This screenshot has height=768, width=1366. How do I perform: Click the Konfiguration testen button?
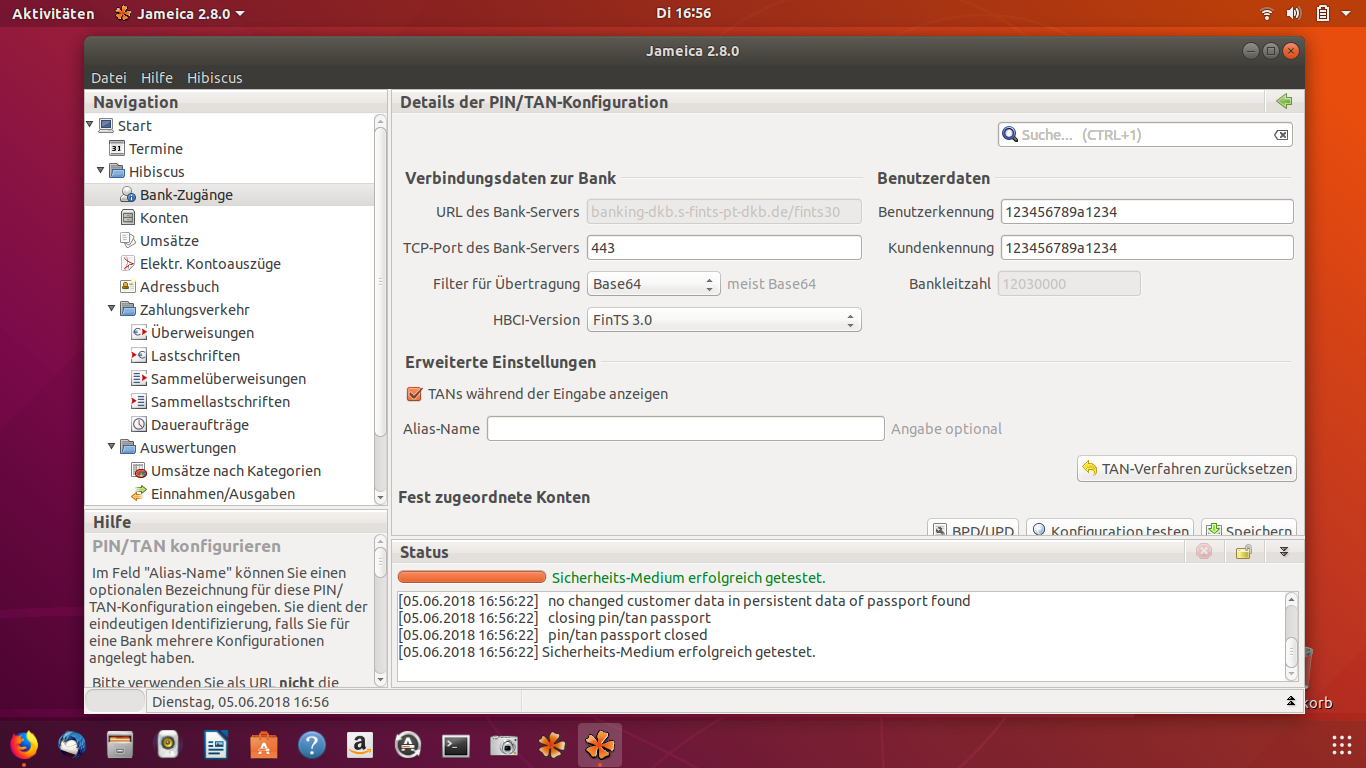(1110, 529)
